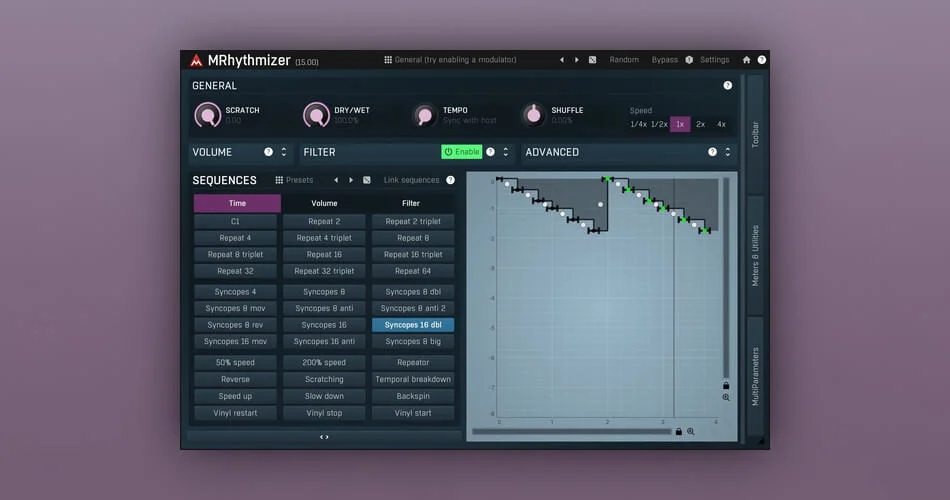
Task: Select the 2x speed option
Action: 700,124
